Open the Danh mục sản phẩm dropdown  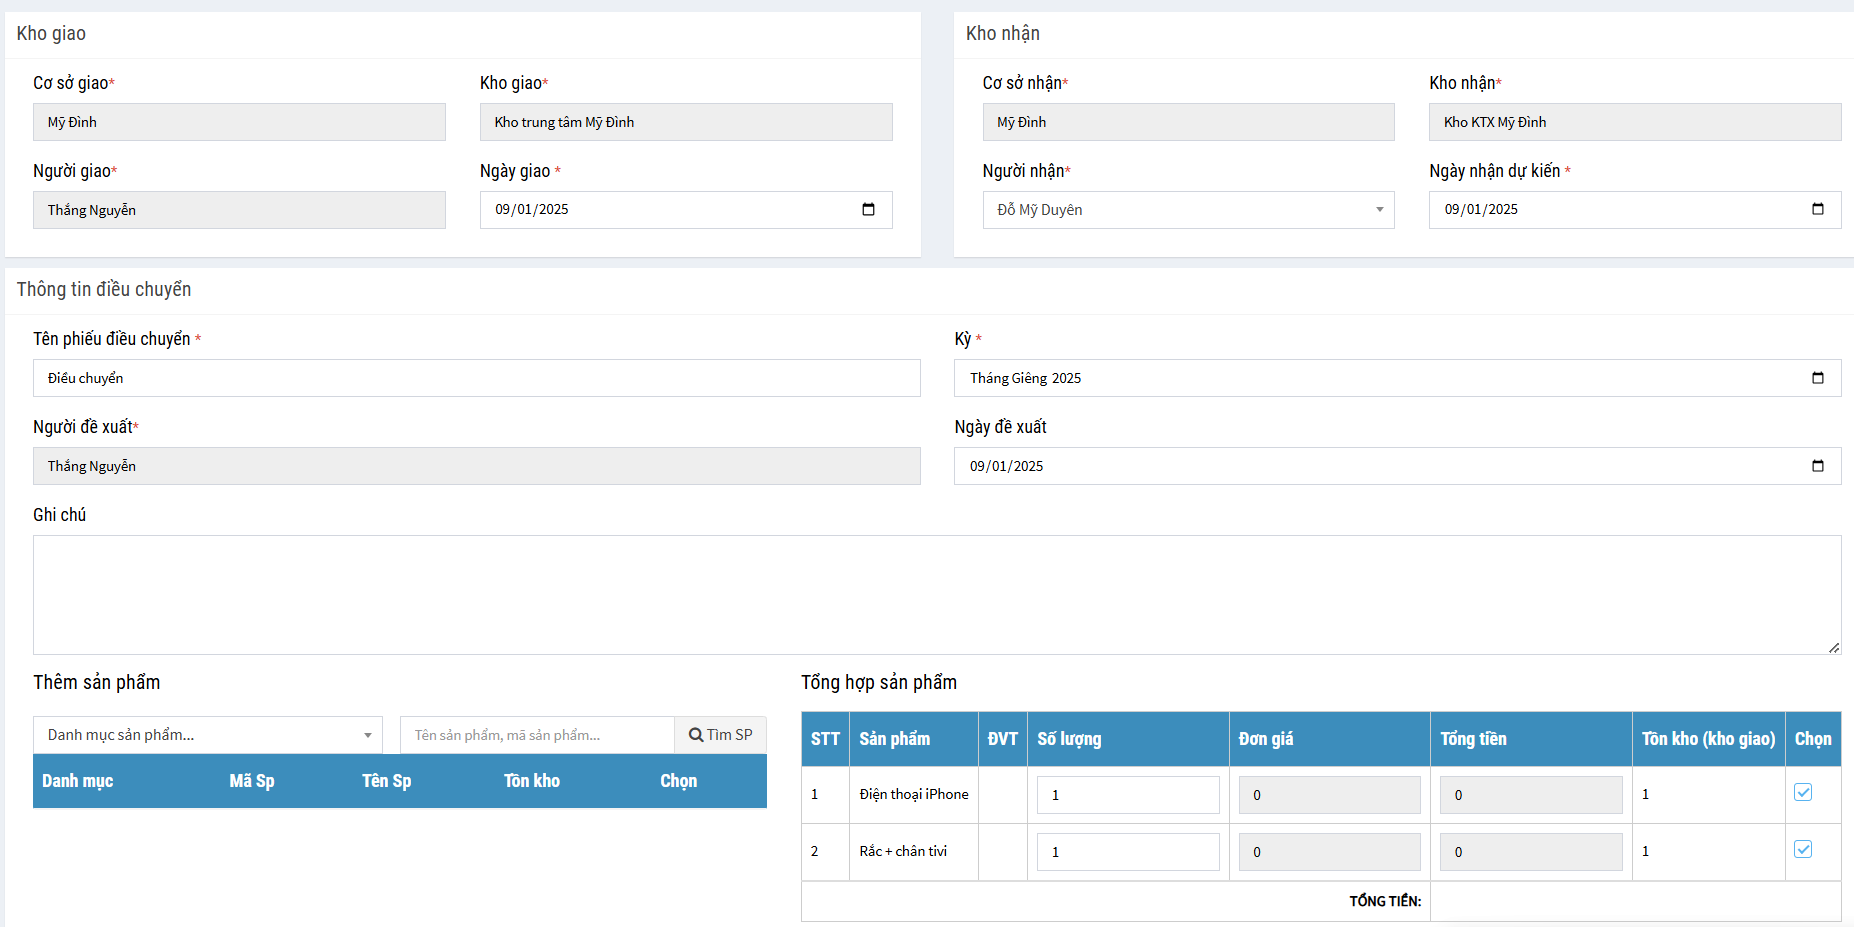pyautogui.click(x=207, y=735)
